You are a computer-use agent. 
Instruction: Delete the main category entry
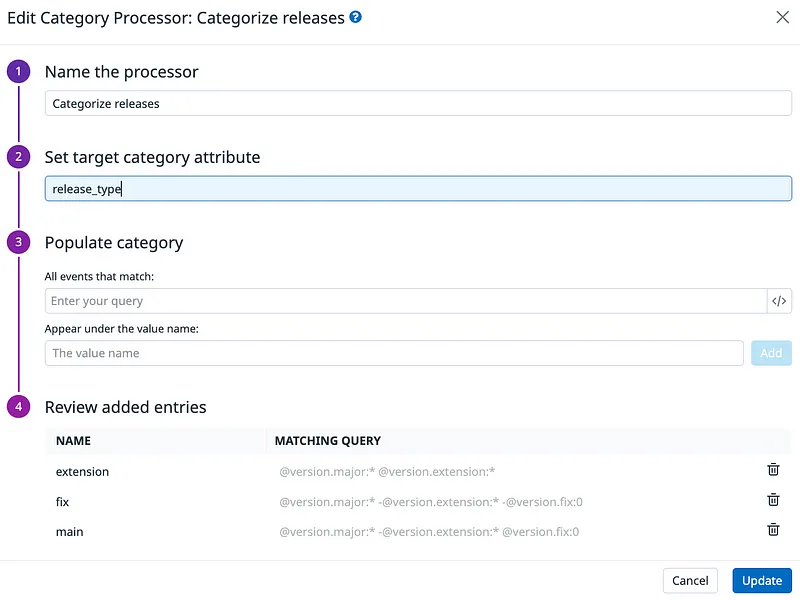[773, 531]
